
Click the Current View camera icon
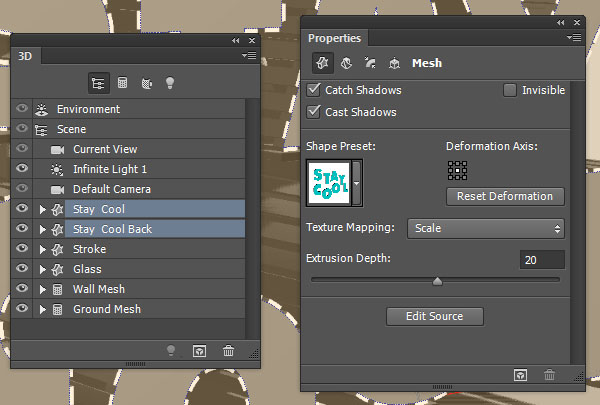click(57, 150)
